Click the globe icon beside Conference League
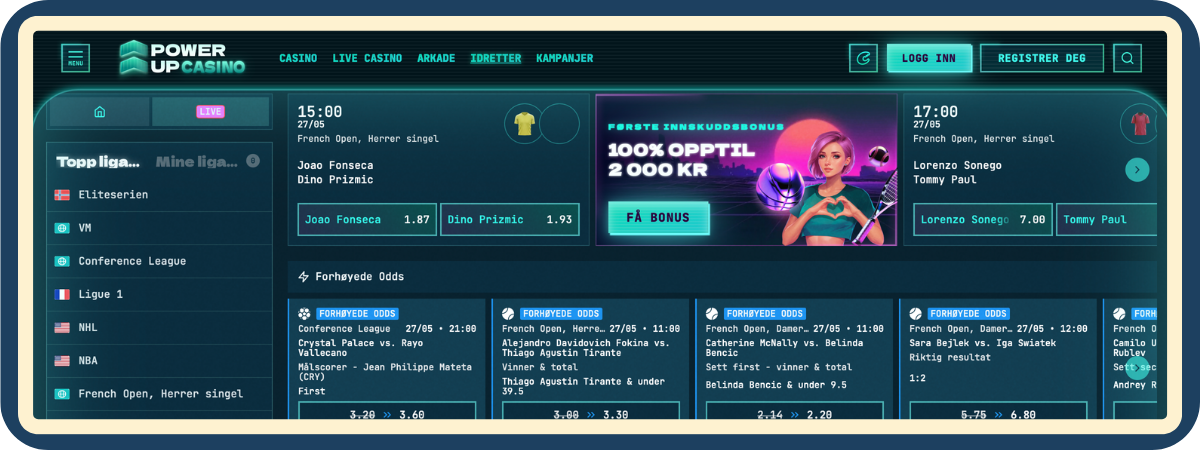The image size is (1200, 450). 62,261
